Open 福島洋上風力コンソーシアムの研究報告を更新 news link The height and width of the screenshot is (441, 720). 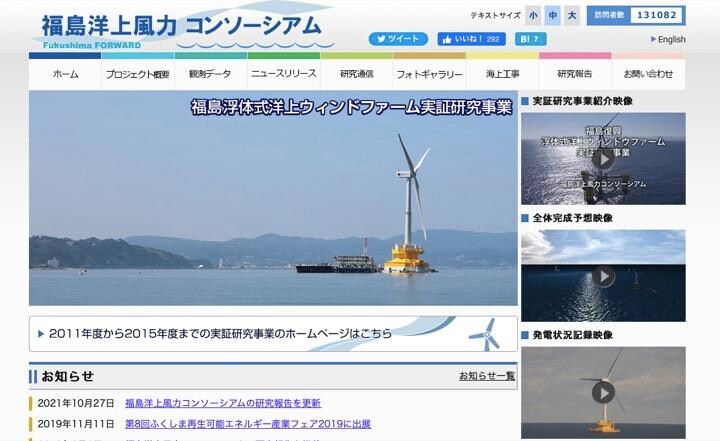point(223,403)
